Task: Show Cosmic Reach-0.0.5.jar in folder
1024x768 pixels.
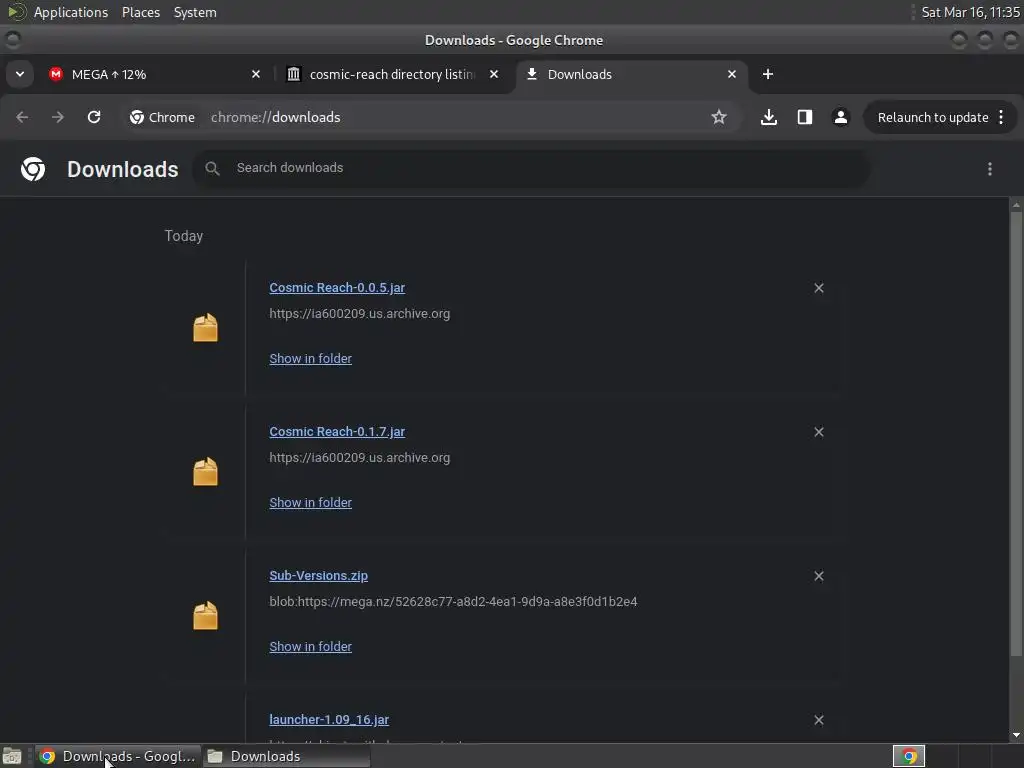Action: click(311, 359)
